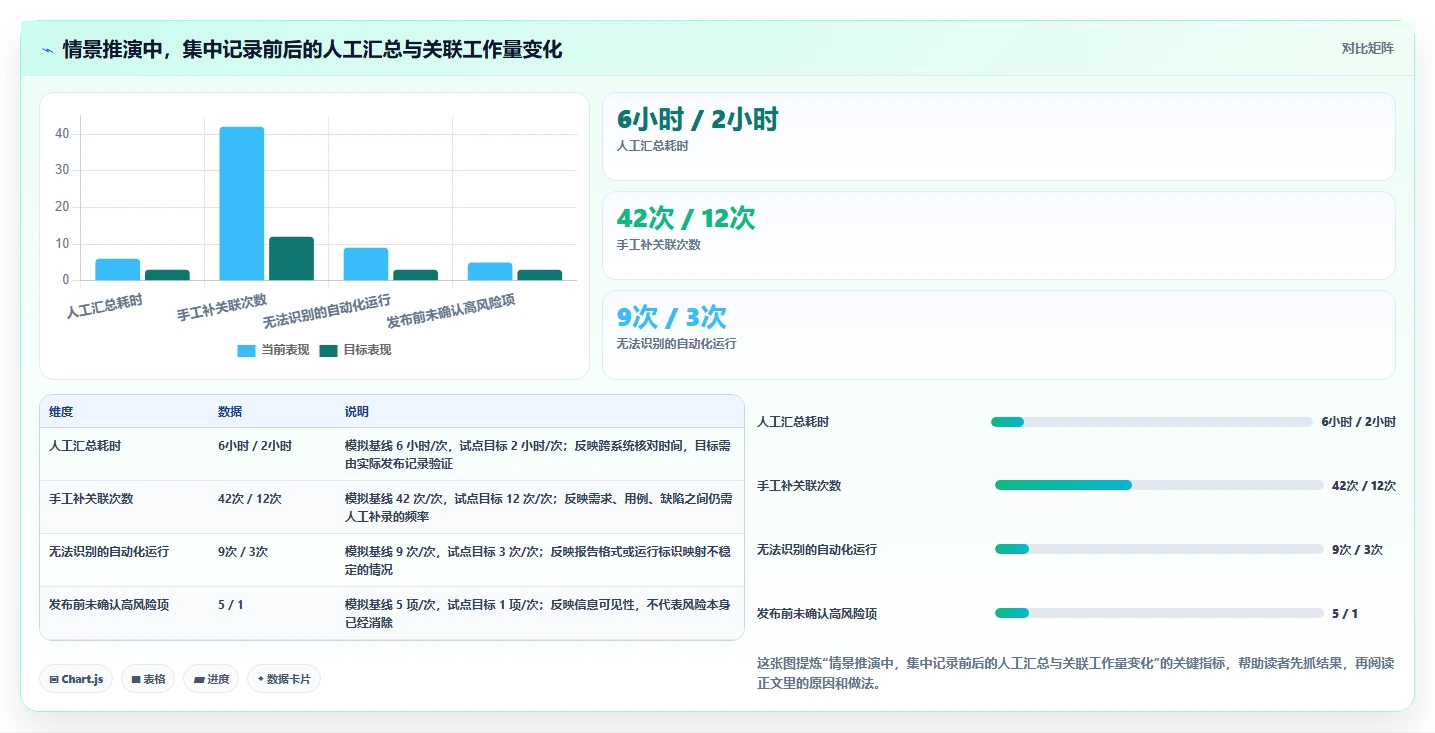Click the dark green 手工补关联次数 bar
This screenshot has height=733, width=1435.
click(291, 258)
